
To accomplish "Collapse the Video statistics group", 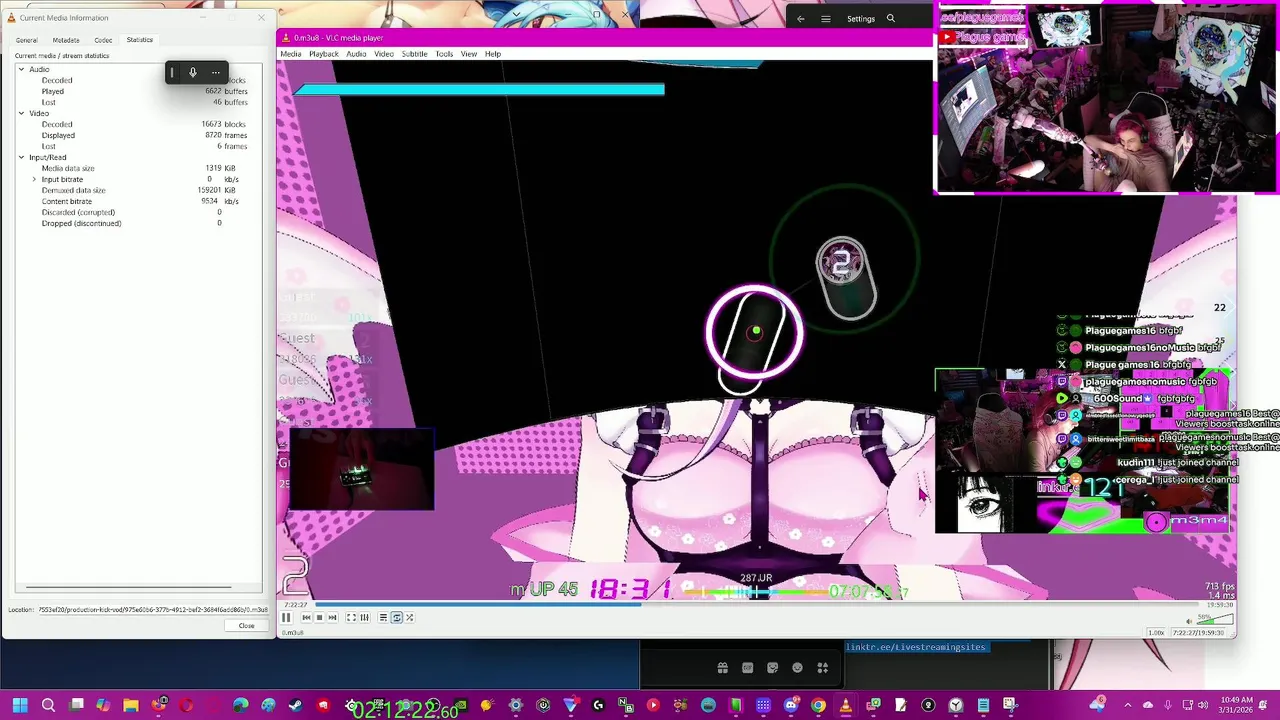I will click(x=21, y=113).
